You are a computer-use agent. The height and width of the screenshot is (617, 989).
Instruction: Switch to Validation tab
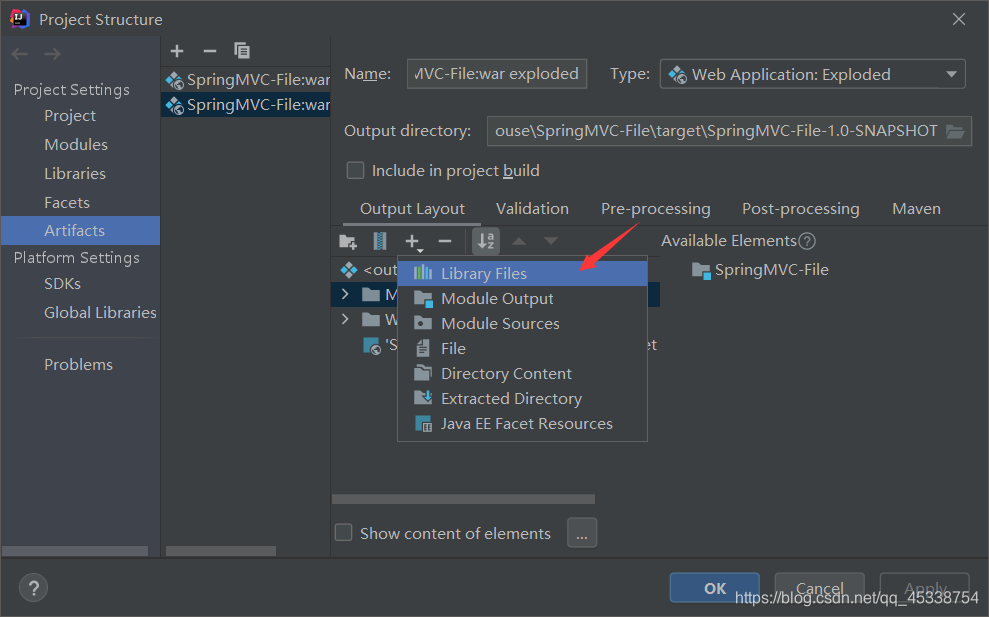[532, 209]
